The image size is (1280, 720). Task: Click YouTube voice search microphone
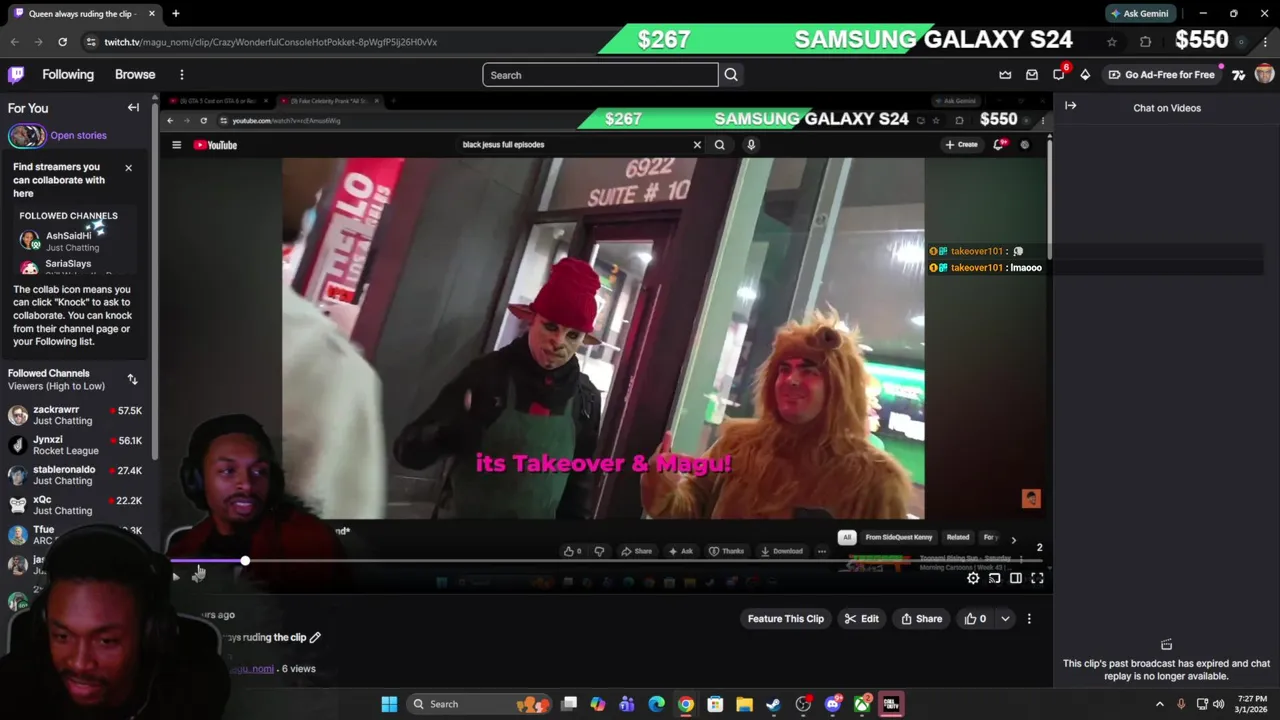click(x=751, y=145)
